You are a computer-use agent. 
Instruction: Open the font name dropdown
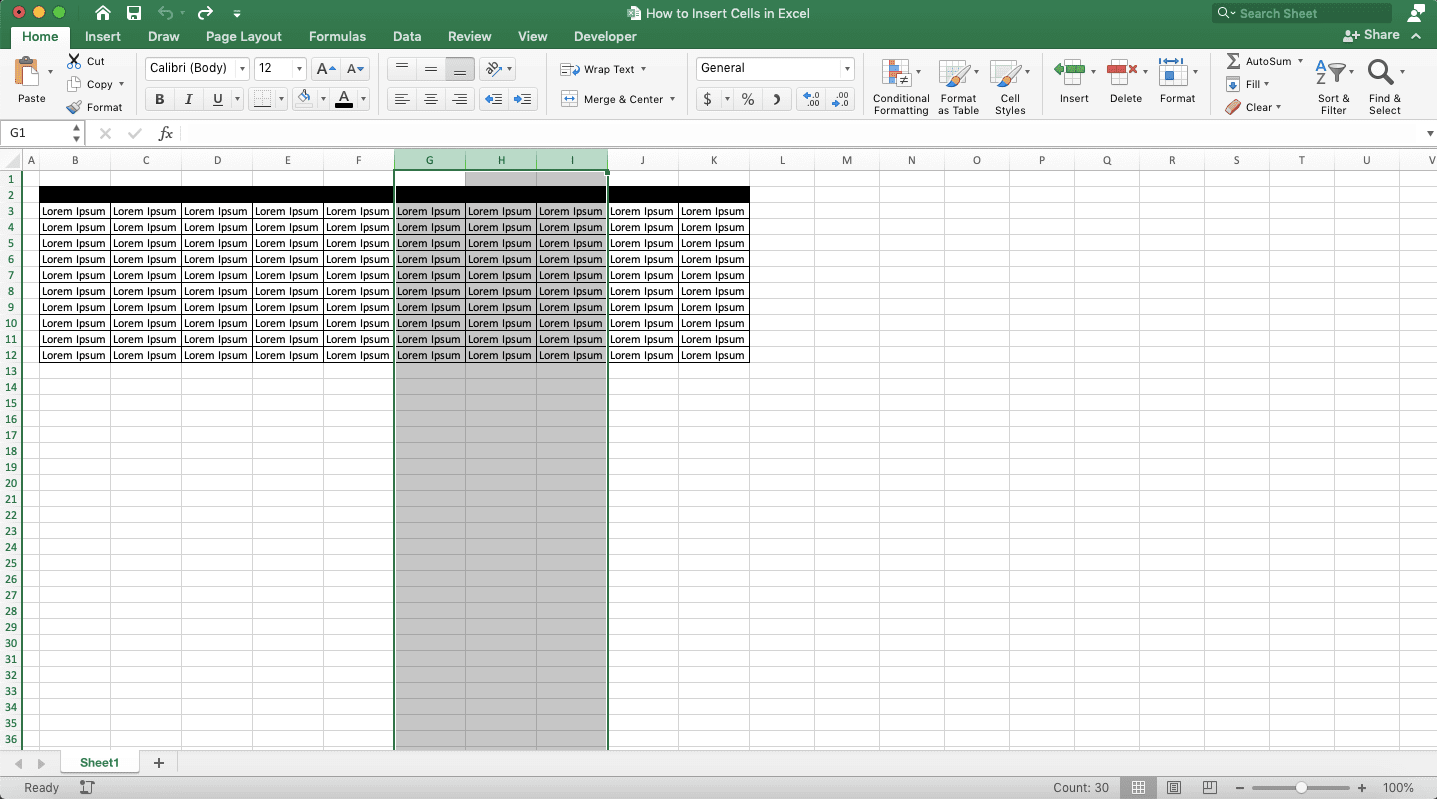pos(242,69)
